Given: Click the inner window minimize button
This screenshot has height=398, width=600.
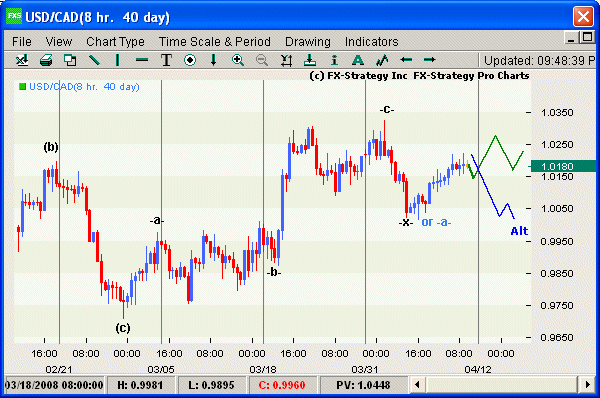Looking at the screenshot, I should click(x=571, y=38).
